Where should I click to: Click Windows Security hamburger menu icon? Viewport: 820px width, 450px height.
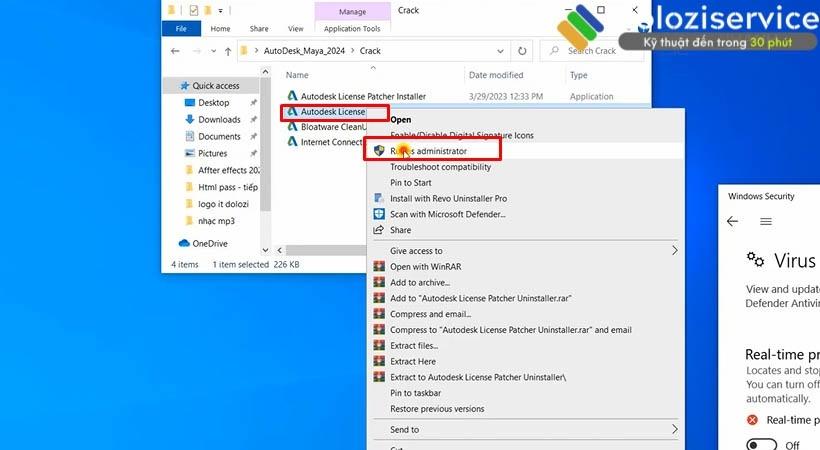(x=766, y=221)
